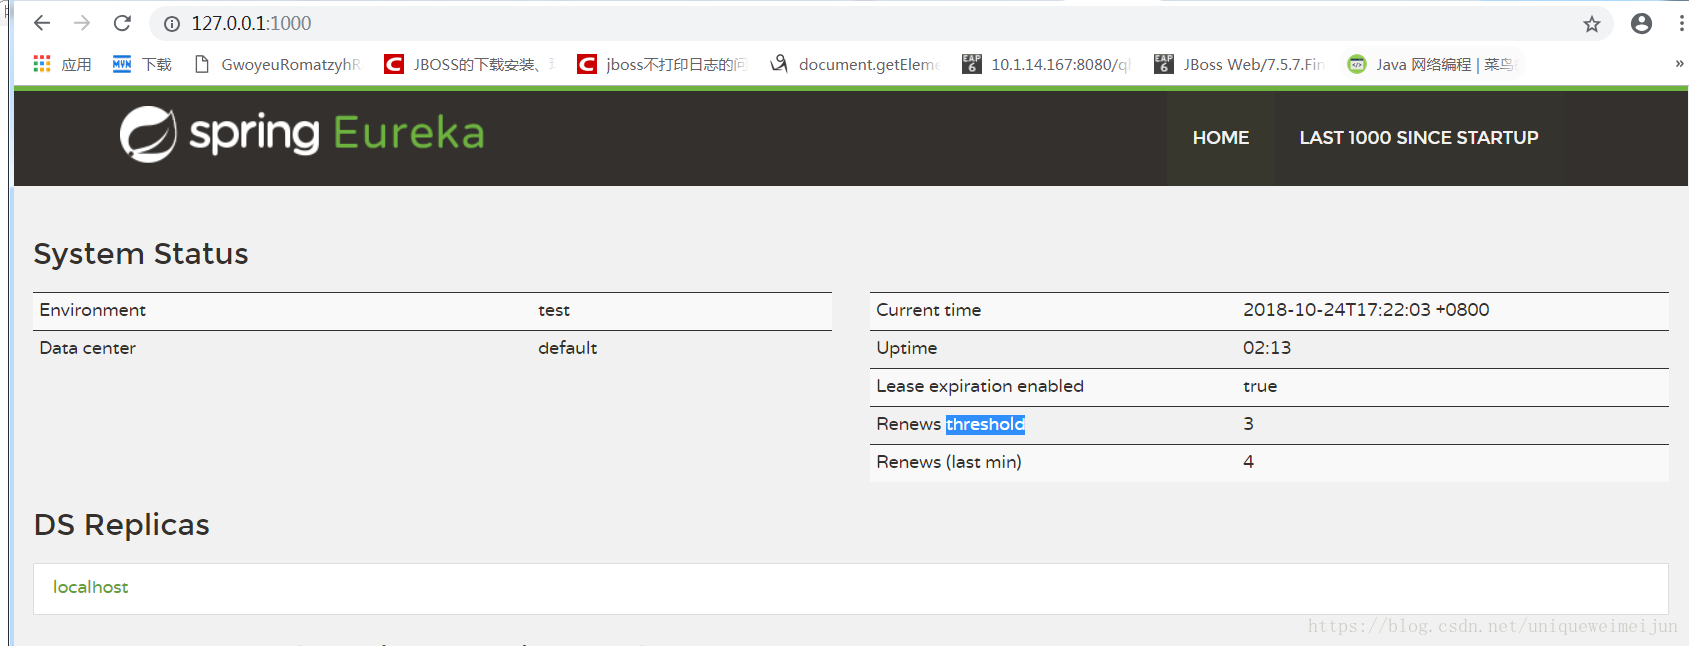Open the JBOSS download install bookmark
The height and width of the screenshot is (646, 1689).
point(469,64)
